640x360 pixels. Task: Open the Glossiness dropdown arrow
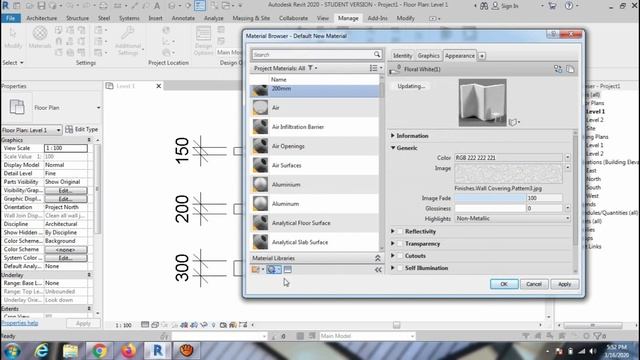point(567,208)
